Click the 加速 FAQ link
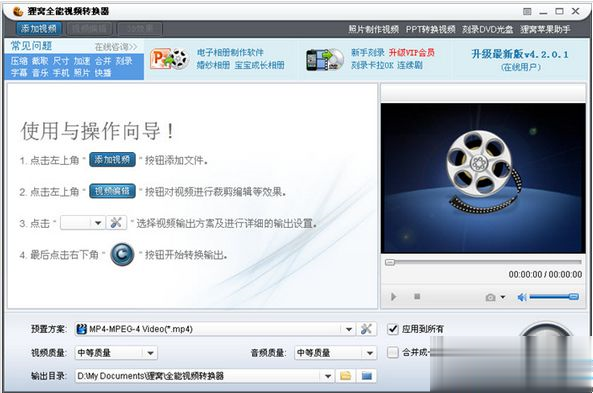Image resolution: width=593 pixels, height=393 pixels. click(x=82, y=61)
